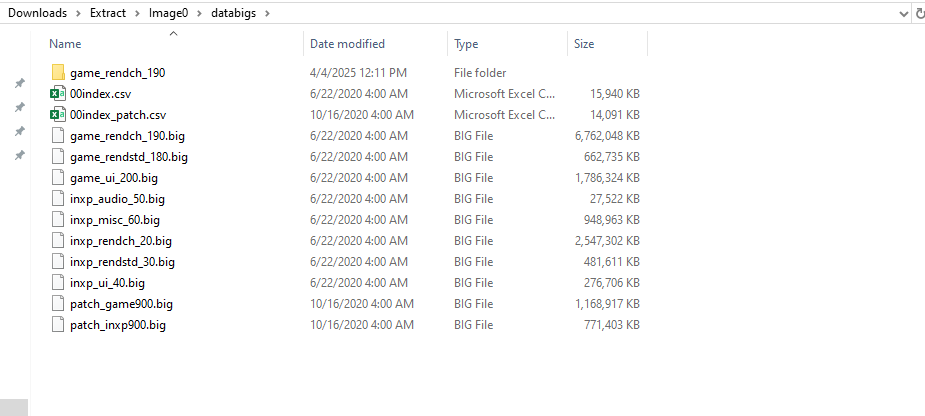
Task: Click the 00index.csv Excel file icon
Action: 58,94
